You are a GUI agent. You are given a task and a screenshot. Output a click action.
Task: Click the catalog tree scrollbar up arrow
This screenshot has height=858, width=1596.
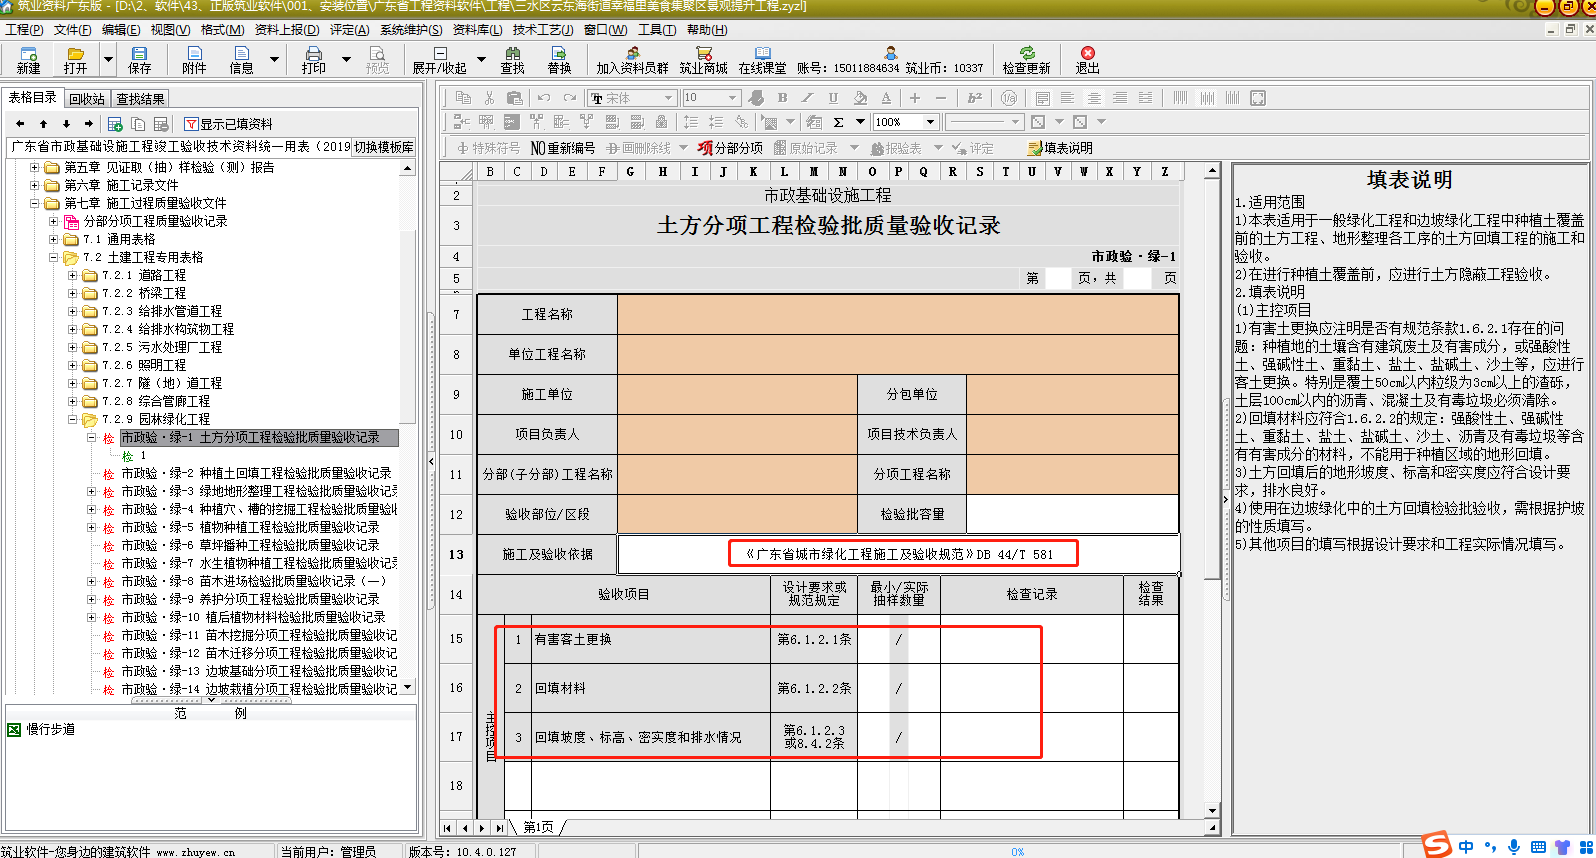(x=407, y=168)
